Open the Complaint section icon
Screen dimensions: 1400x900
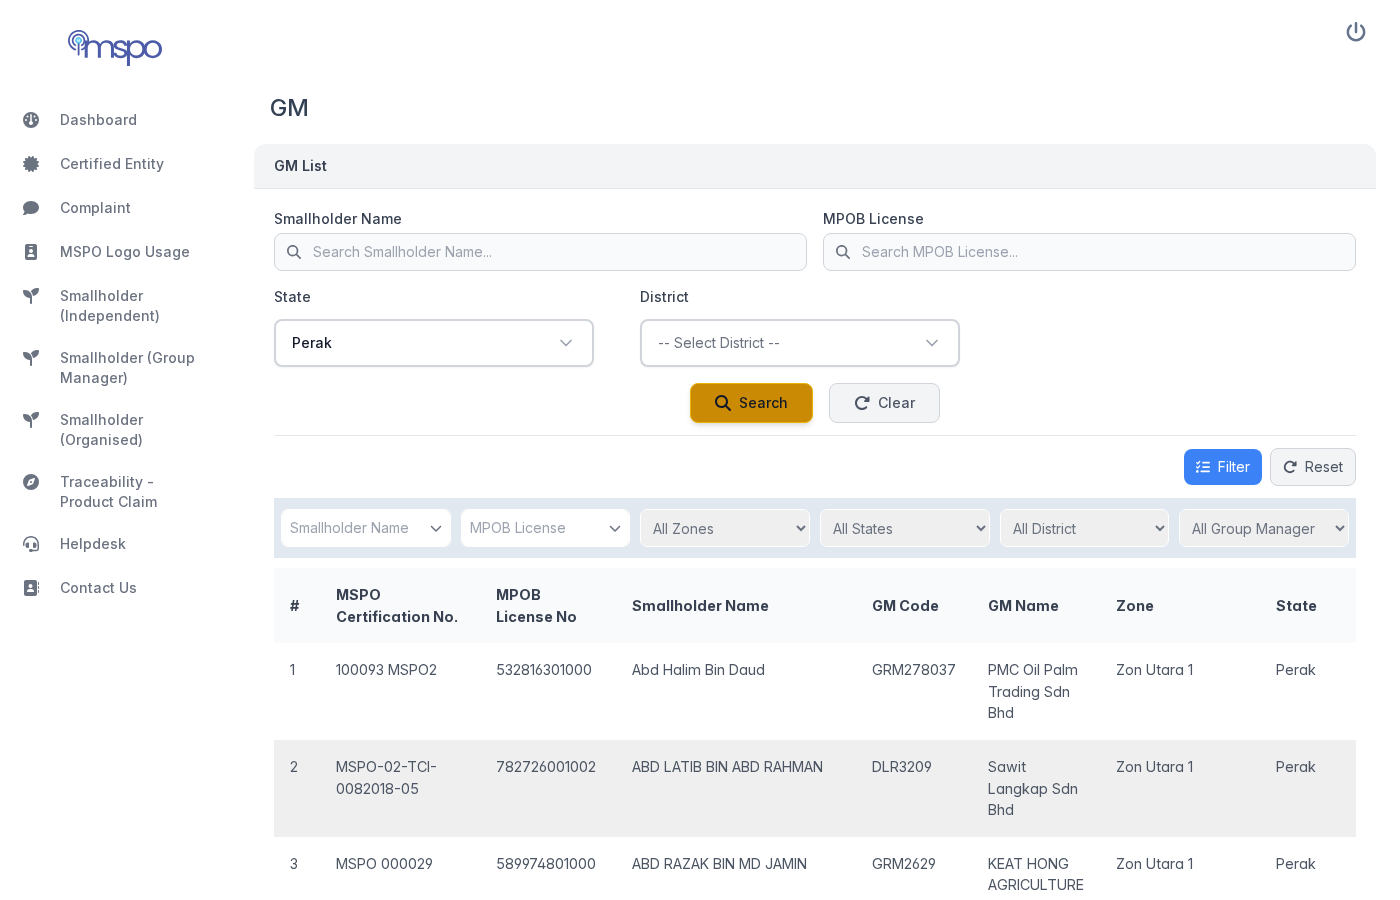pos(31,208)
